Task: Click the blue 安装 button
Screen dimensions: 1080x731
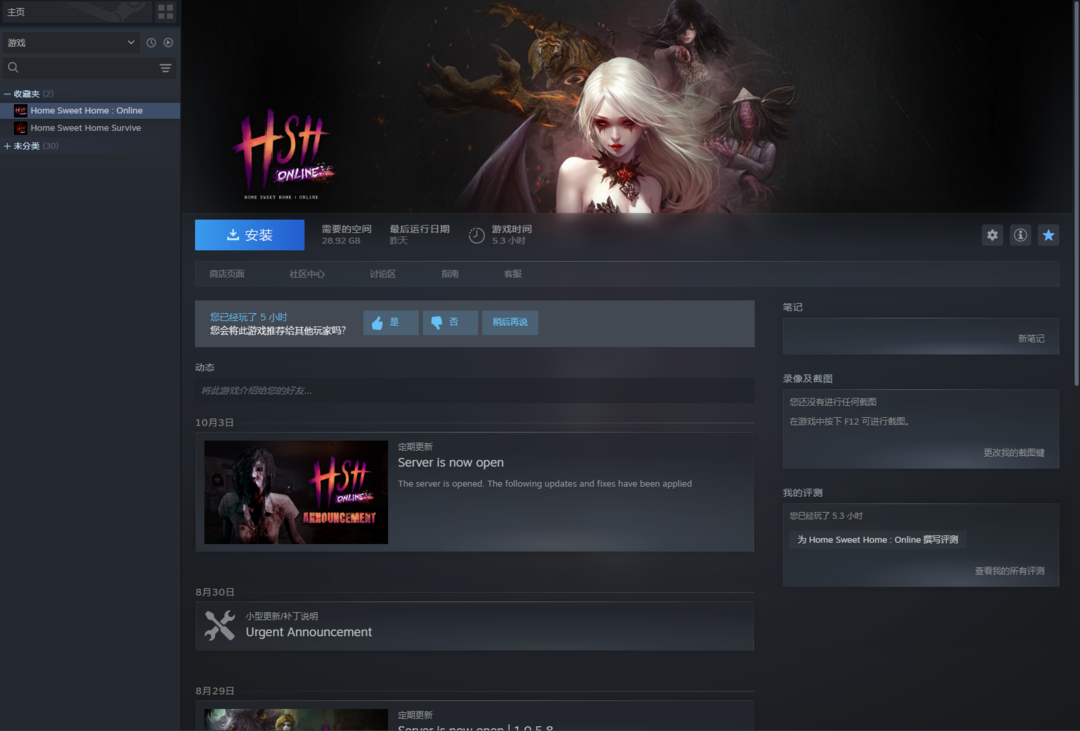Action: 249,235
